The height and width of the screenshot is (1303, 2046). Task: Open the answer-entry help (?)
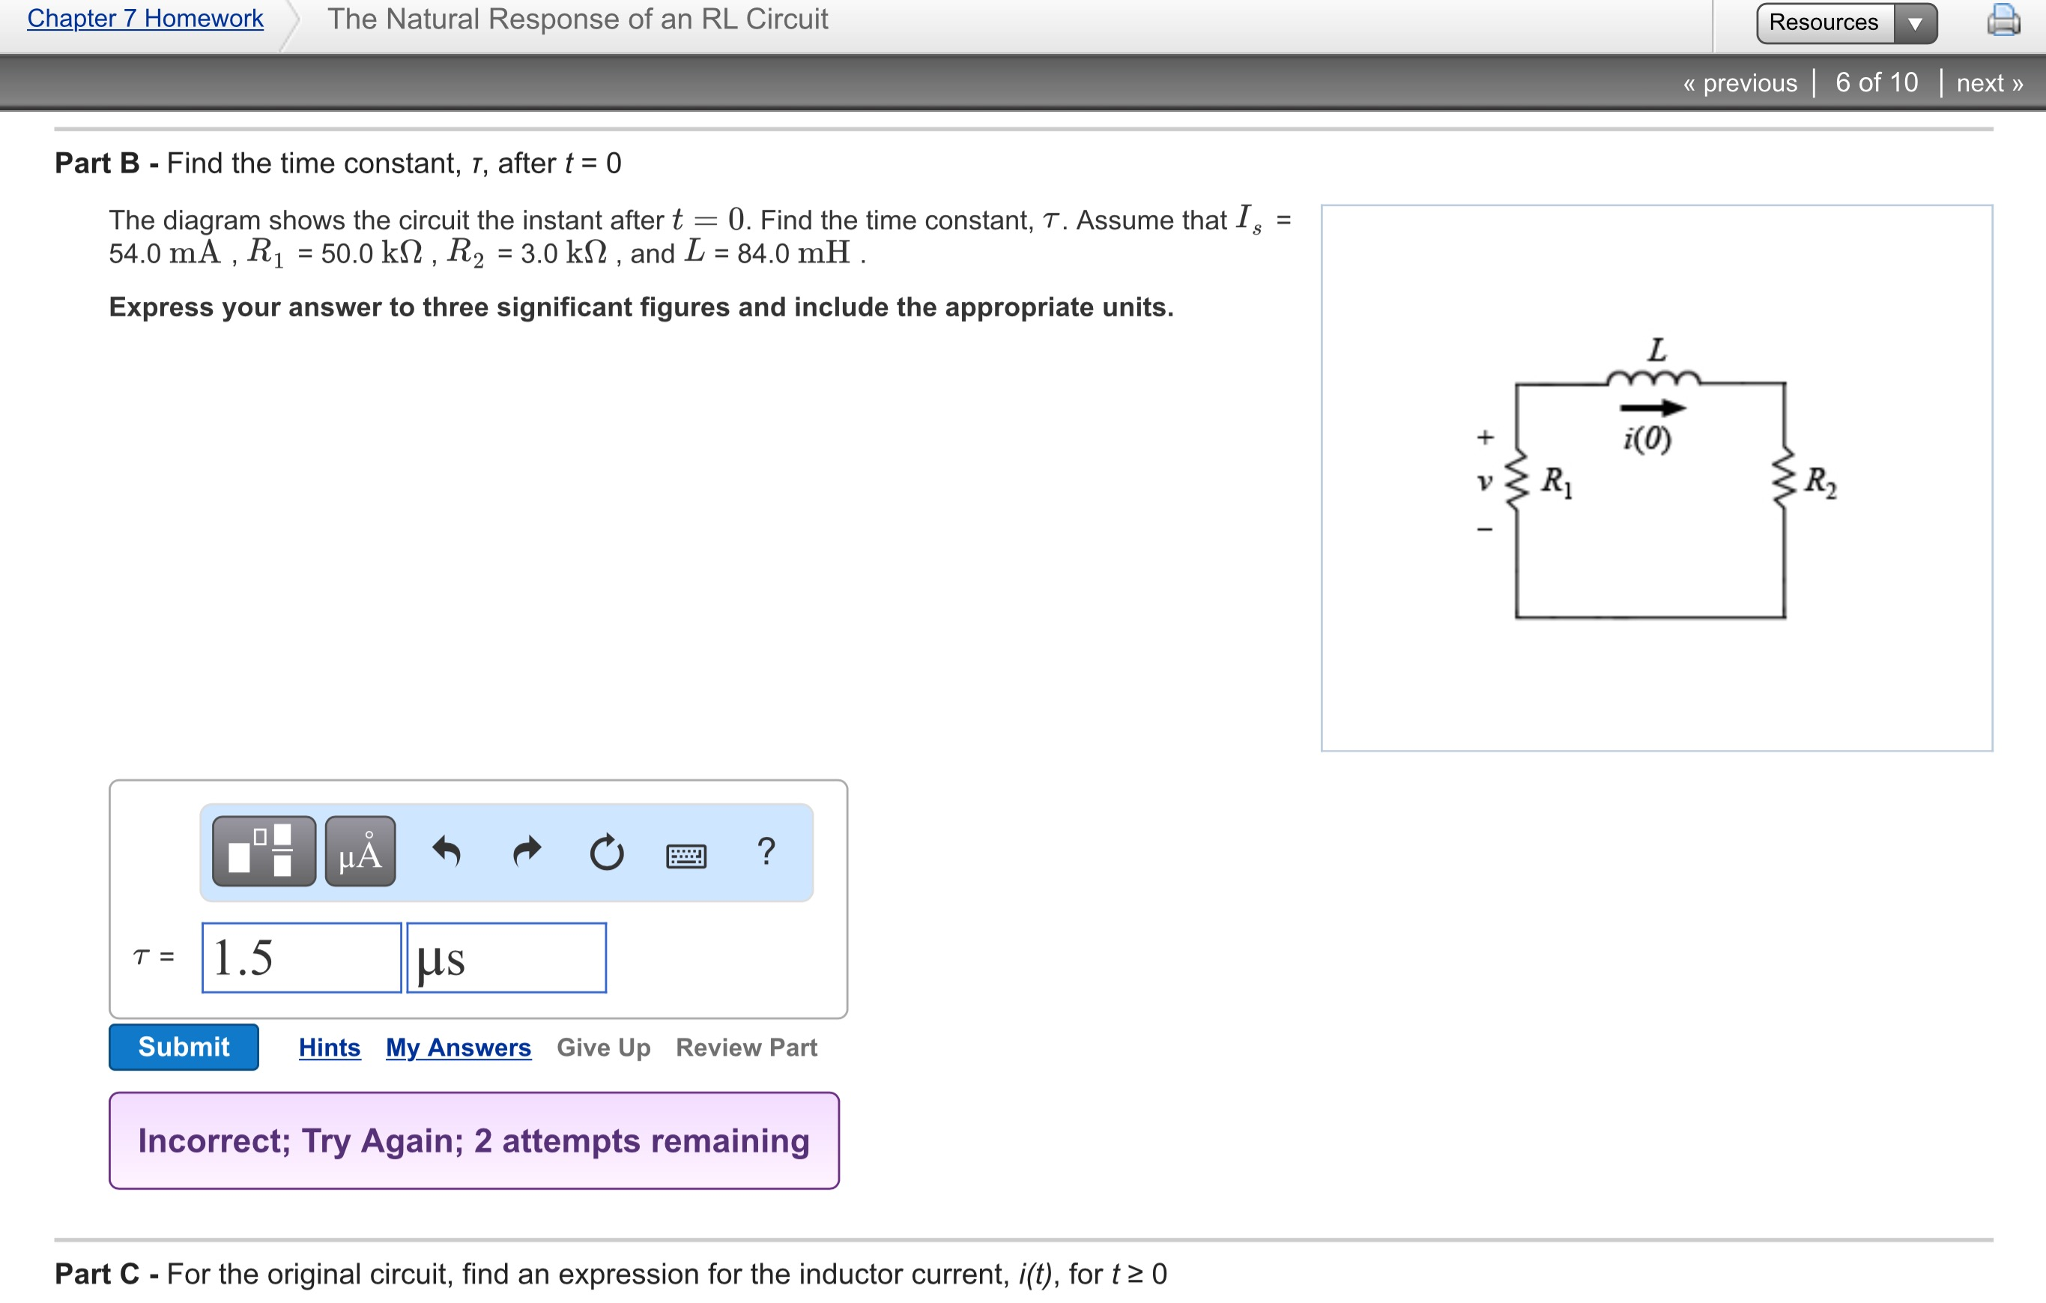pyautogui.click(x=766, y=852)
